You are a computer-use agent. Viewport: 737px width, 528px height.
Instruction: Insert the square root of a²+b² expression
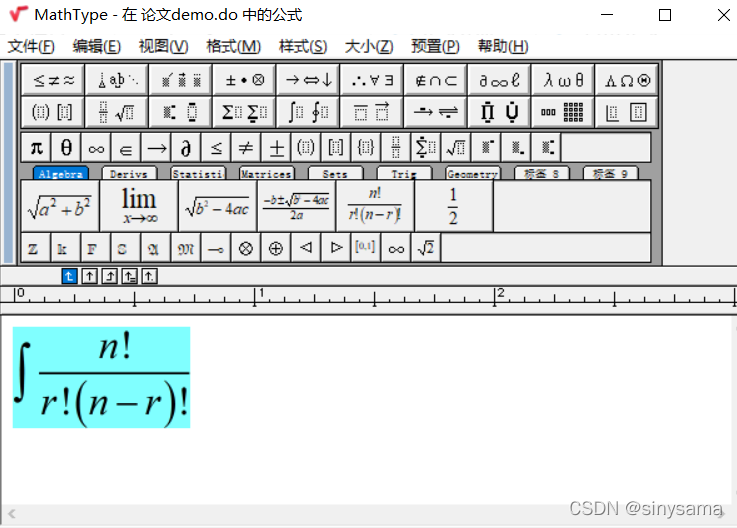[x=60, y=206]
